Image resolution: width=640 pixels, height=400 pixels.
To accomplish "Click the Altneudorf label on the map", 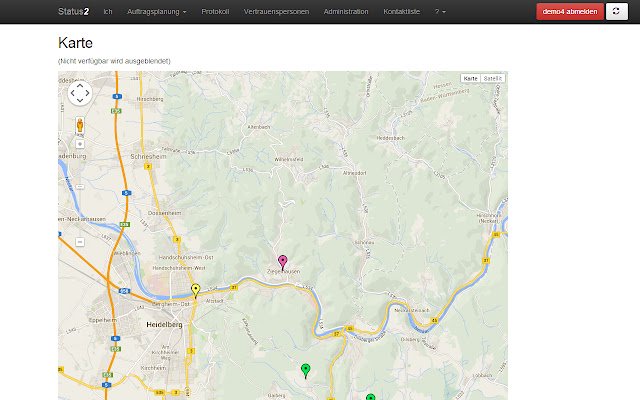I will click(x=354, y=173).
